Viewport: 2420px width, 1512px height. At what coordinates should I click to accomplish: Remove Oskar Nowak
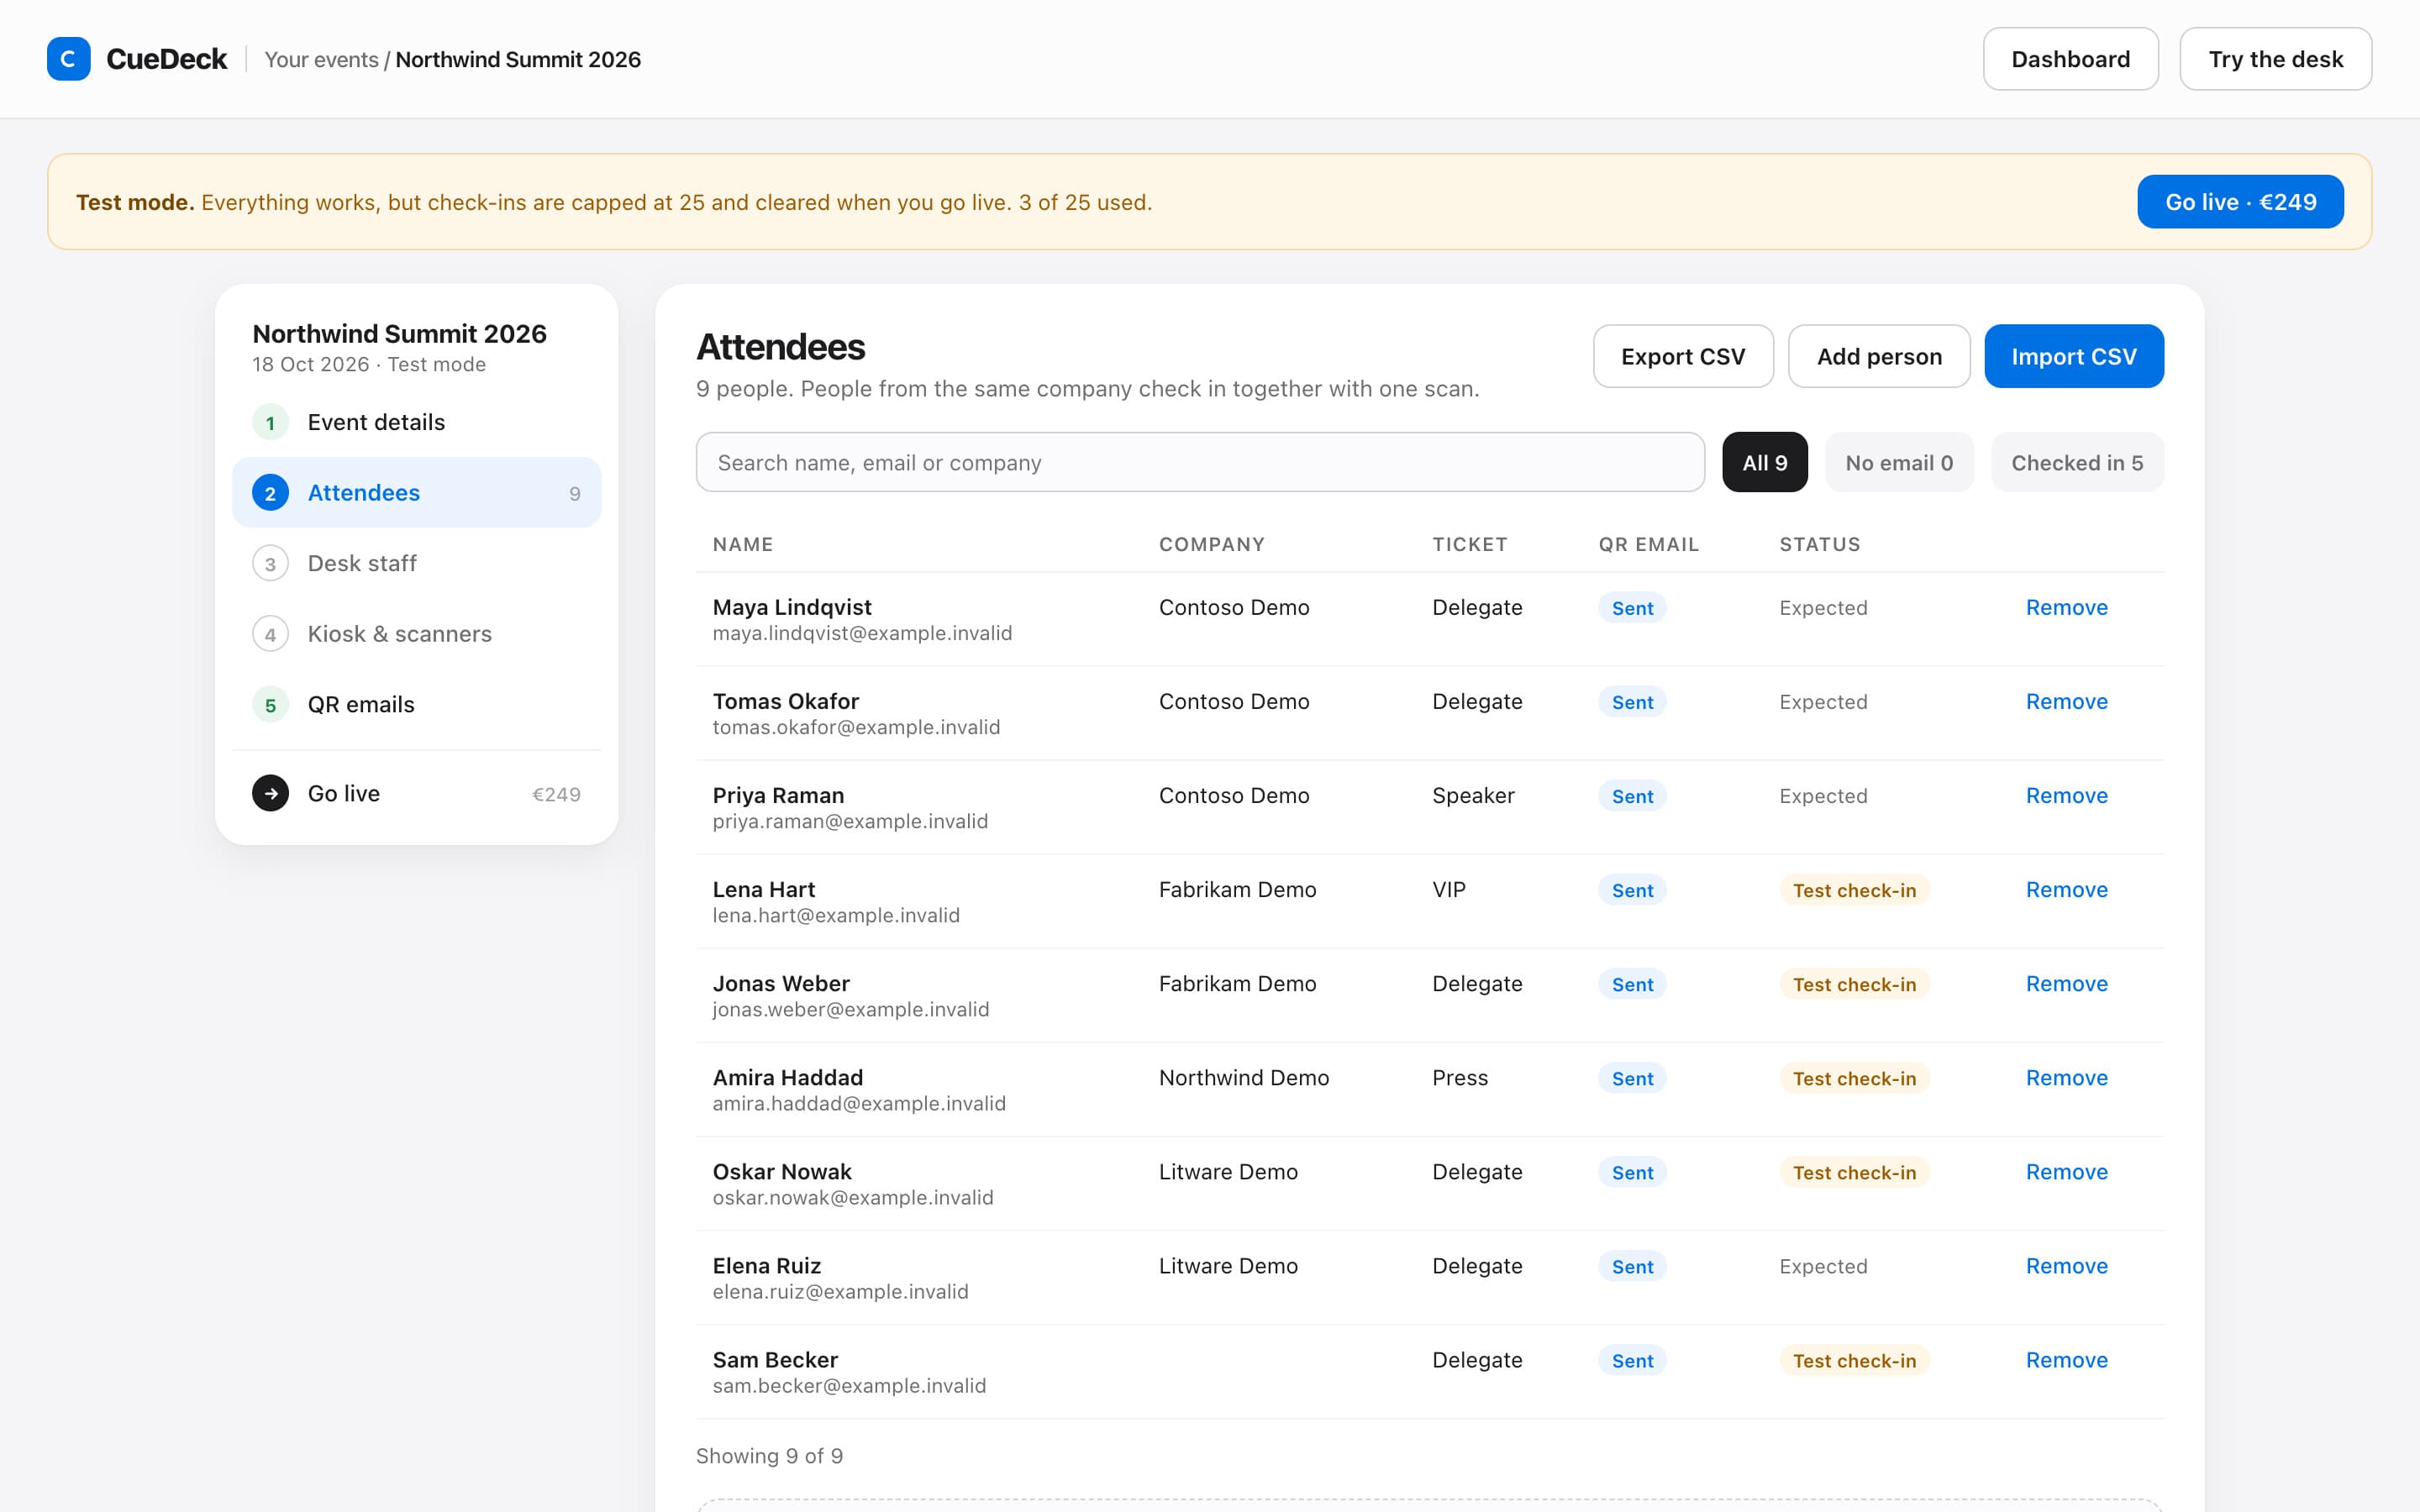tap(2066, 1171)
